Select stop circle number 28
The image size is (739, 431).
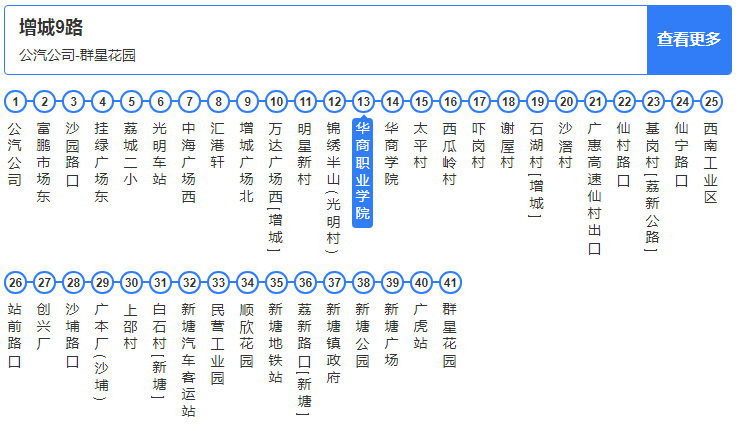pyautogui.click(x=74, y=282)
